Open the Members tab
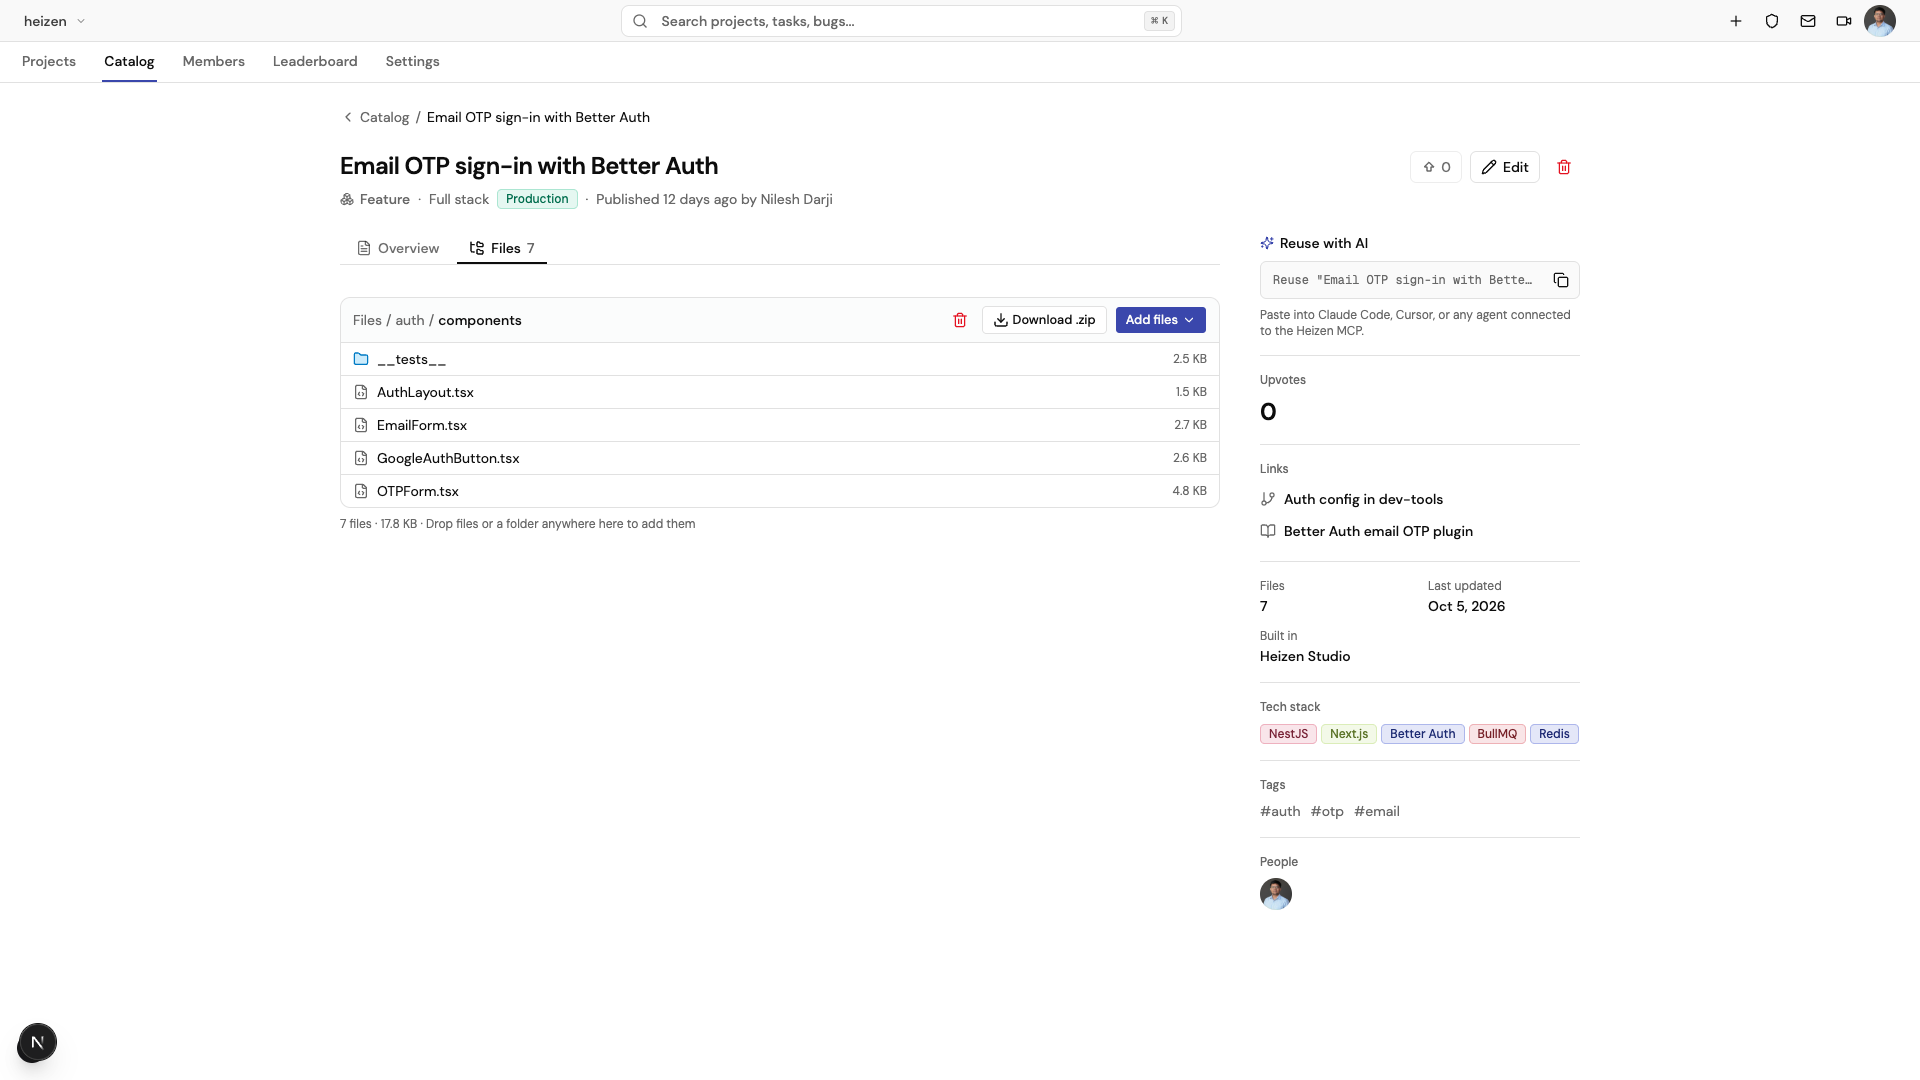The image size is (1920, 1080). (x=213, y=61)
